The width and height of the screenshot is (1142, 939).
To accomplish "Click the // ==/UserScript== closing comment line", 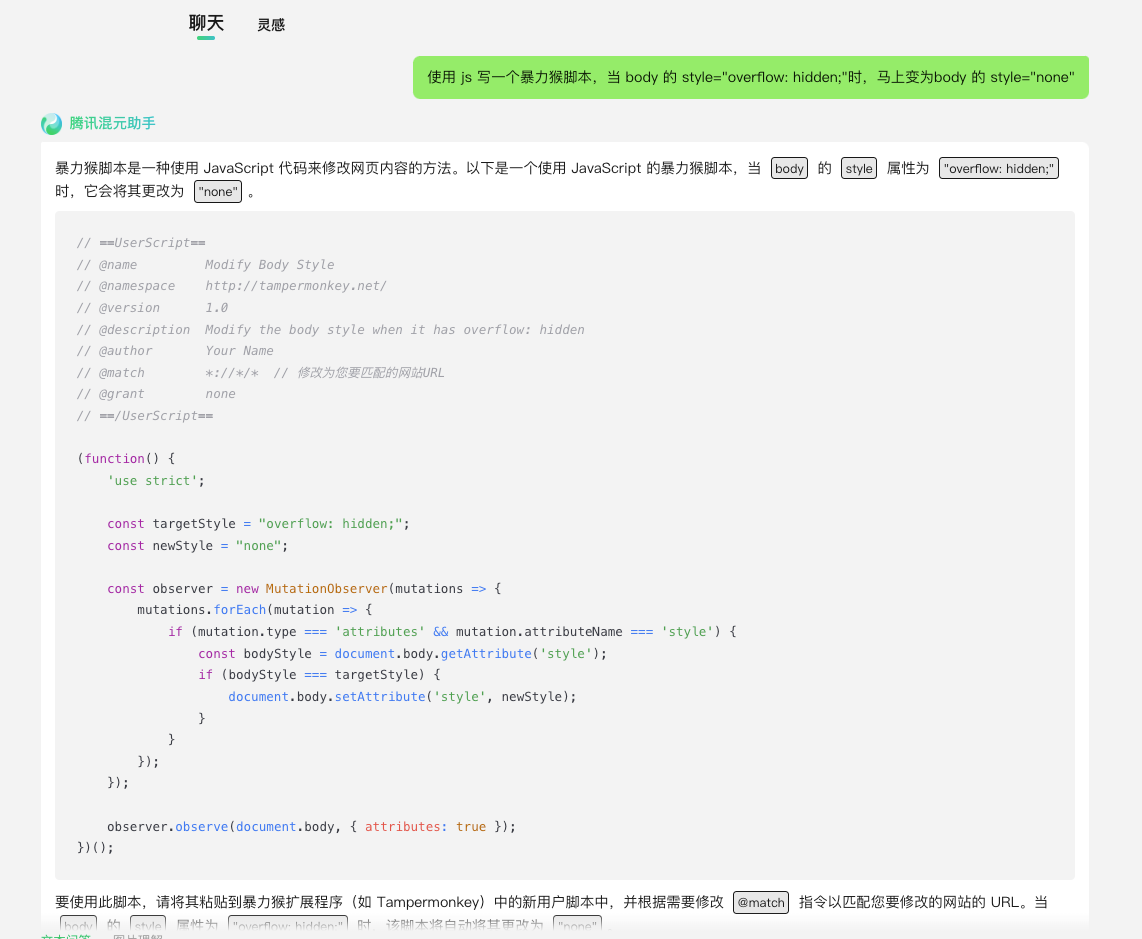I will (145, 415).
